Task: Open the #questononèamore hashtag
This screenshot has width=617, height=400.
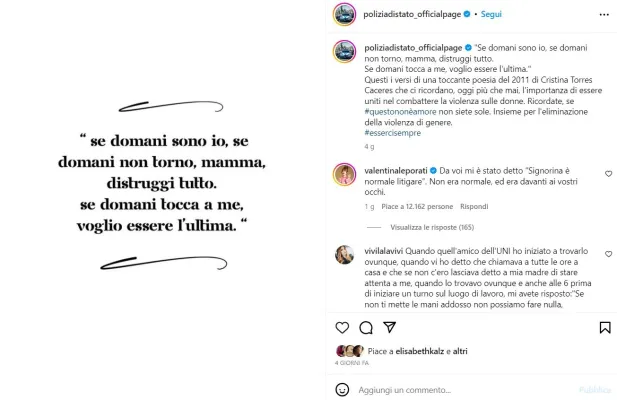Action: [x=400, y=112]
